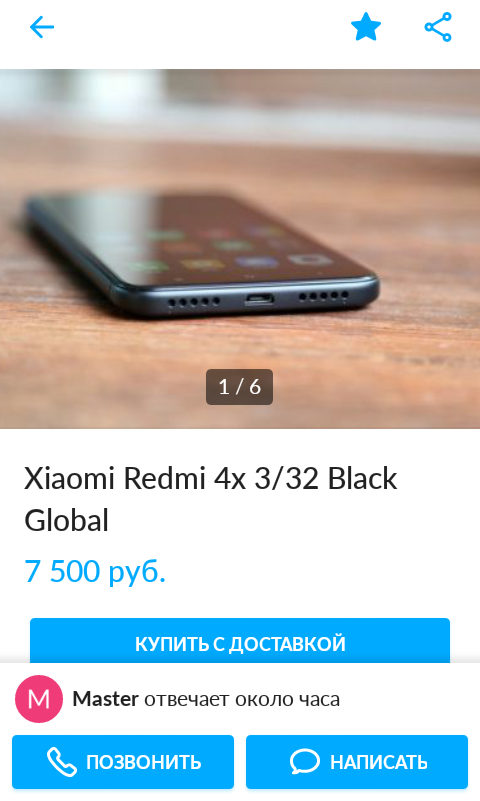
Task: Select the Xiaomi Redmi 4x listing title
Action: [210, 499]
